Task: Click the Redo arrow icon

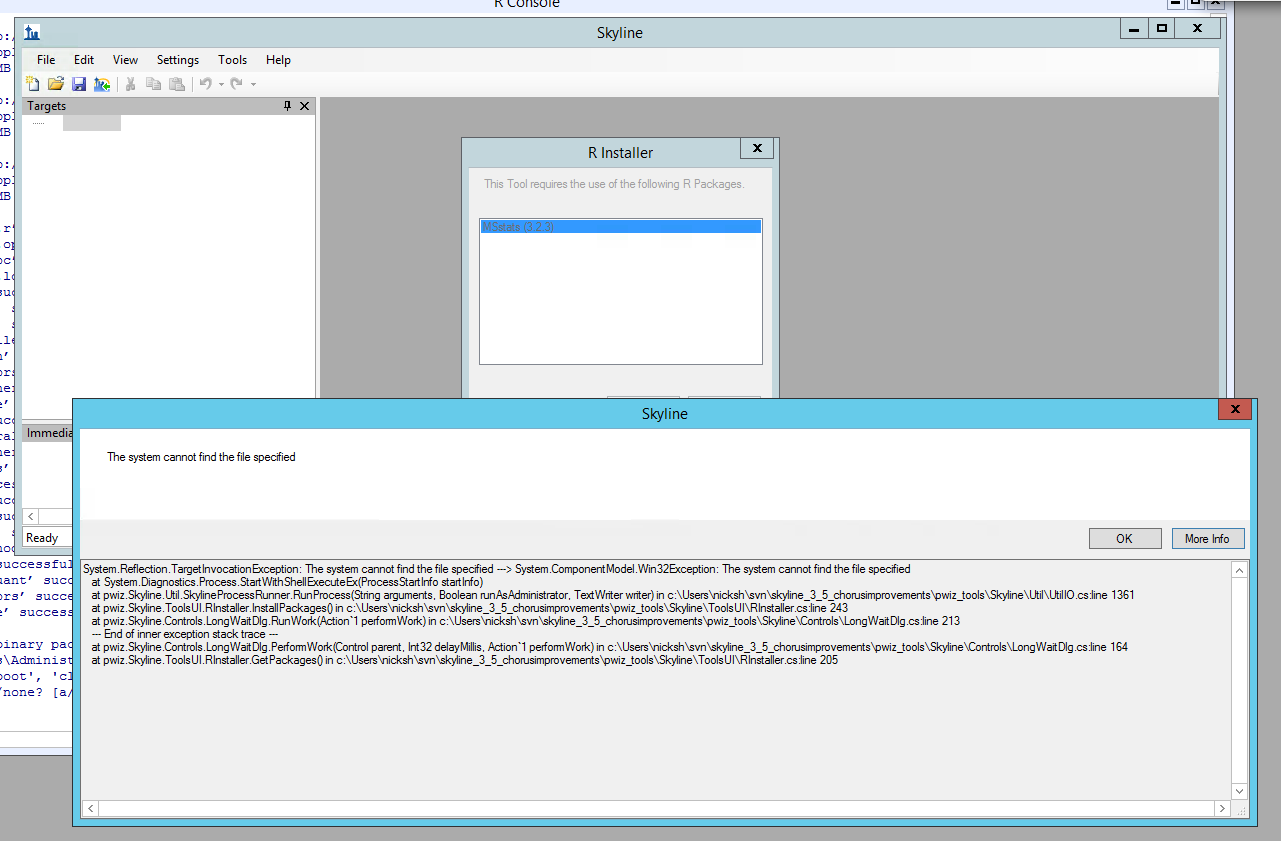Action: tap(237, 85)
